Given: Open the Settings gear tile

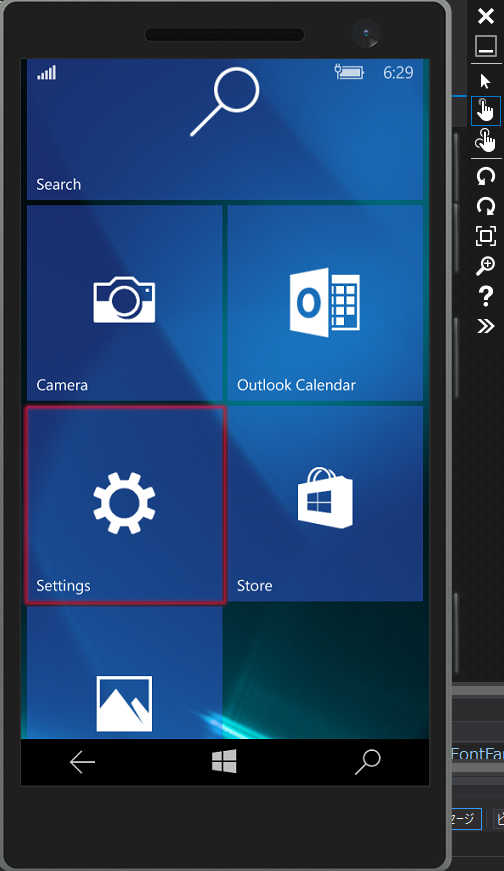Looking at the screenshot, I should (125, 504).
